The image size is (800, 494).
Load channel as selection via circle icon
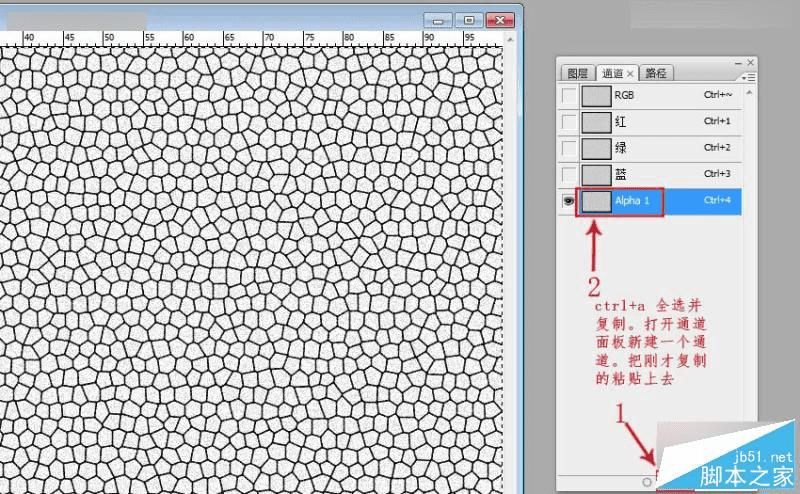coord(647,482)
